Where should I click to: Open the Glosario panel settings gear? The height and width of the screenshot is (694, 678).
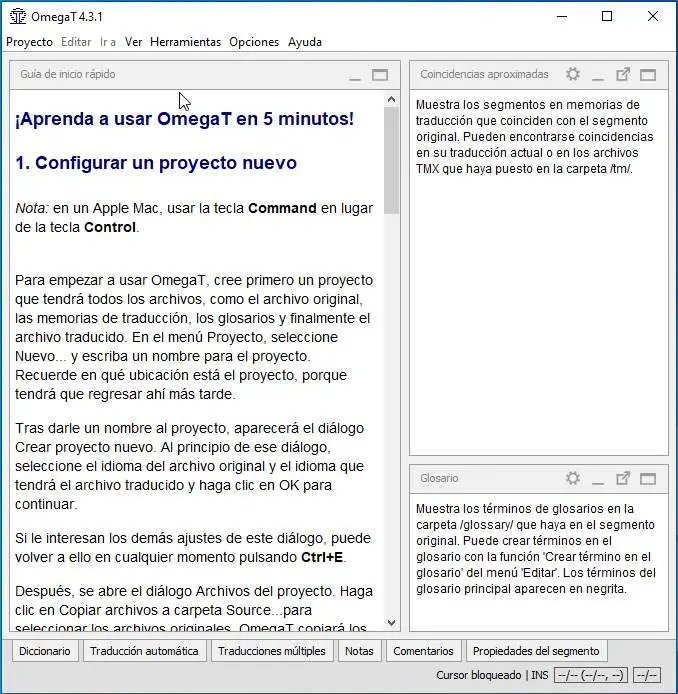[573, 478]
